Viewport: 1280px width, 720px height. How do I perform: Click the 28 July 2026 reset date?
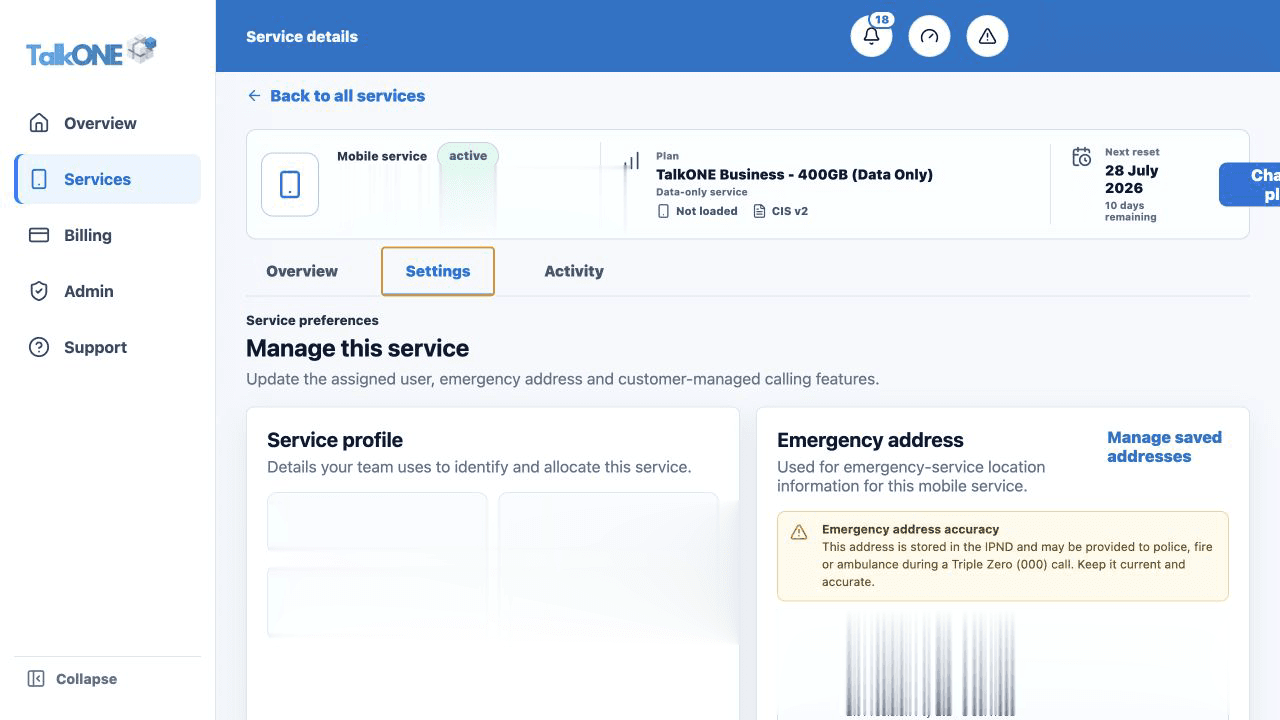pos(1133,179)
